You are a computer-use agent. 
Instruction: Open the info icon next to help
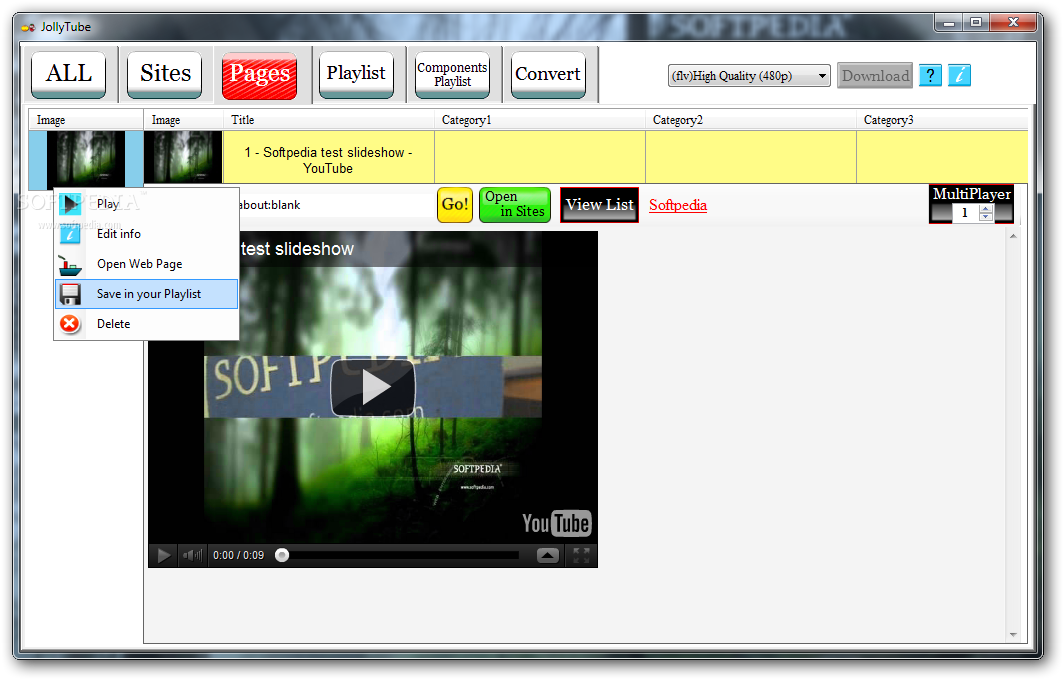pos(960,75)
